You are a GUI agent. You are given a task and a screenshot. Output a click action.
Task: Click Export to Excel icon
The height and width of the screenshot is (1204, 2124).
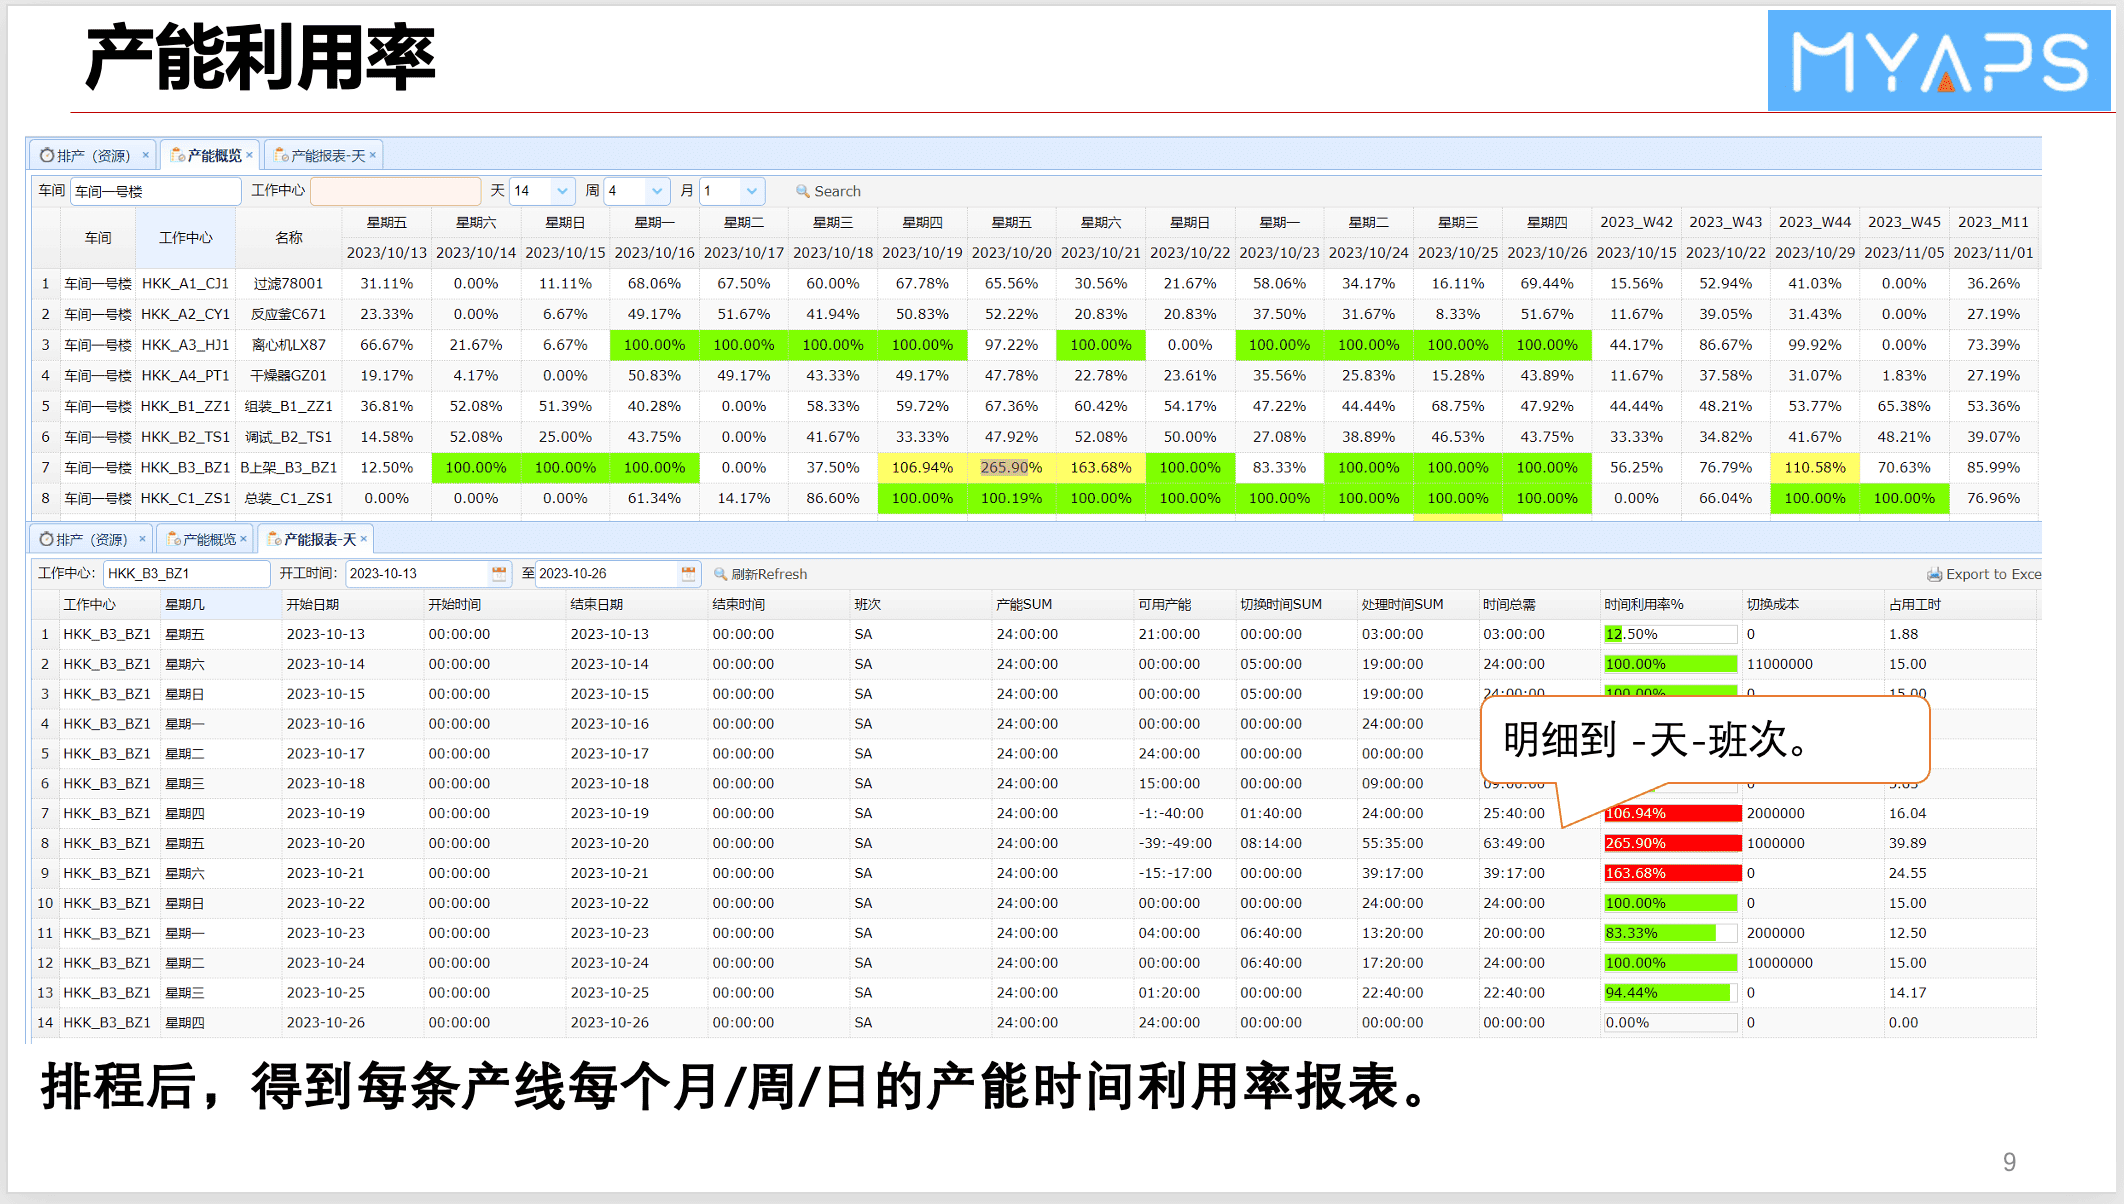[x=1934, y=574]
